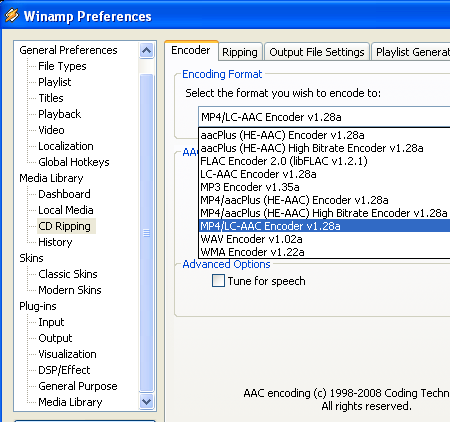Select General Preferences in the tree
Screen dimensions: 450x422
pyautogui.click(x=68, y=50)
